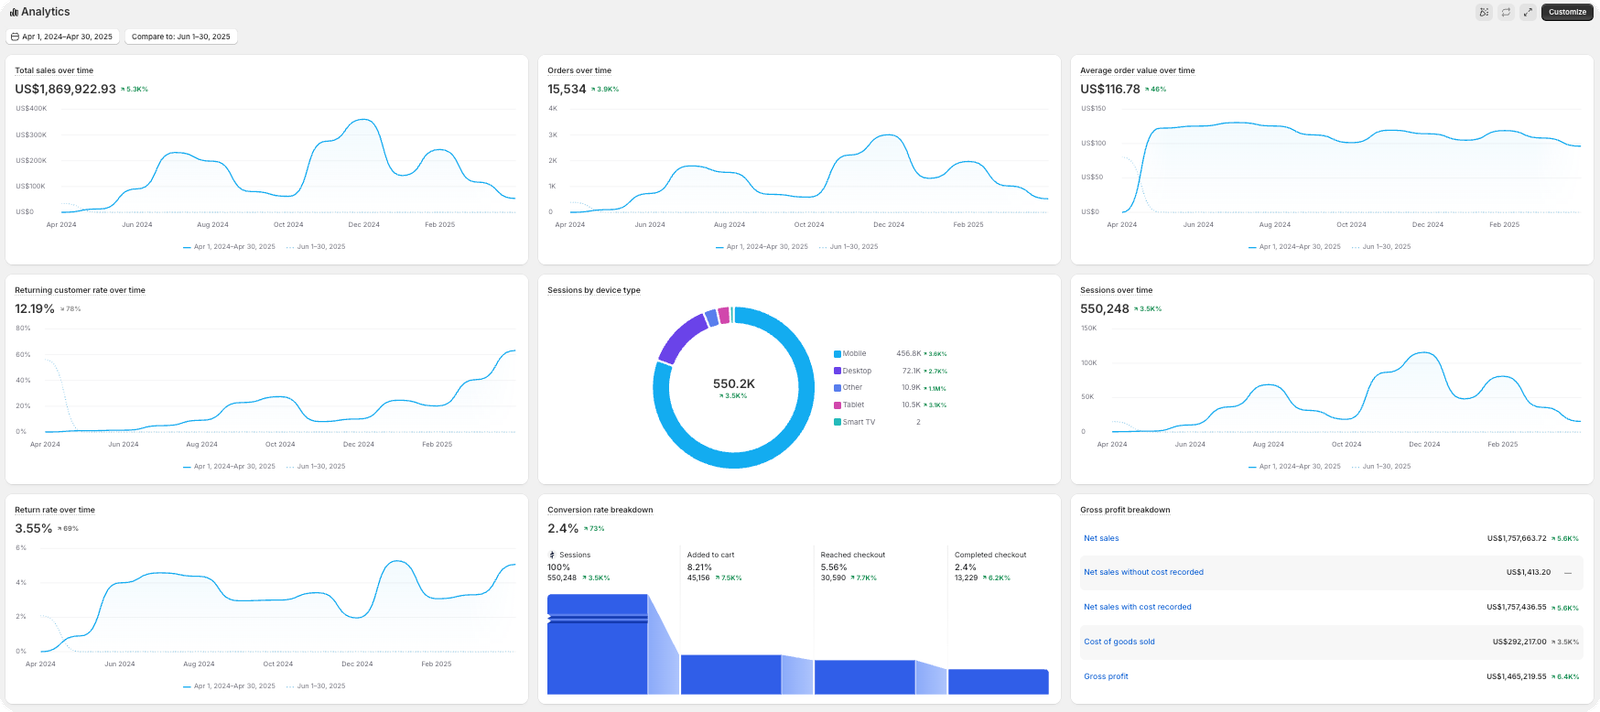The height and width of the screenshot is (712, 1600).
Task: Click the blue Mobile legend square
Action: [837, 354]
